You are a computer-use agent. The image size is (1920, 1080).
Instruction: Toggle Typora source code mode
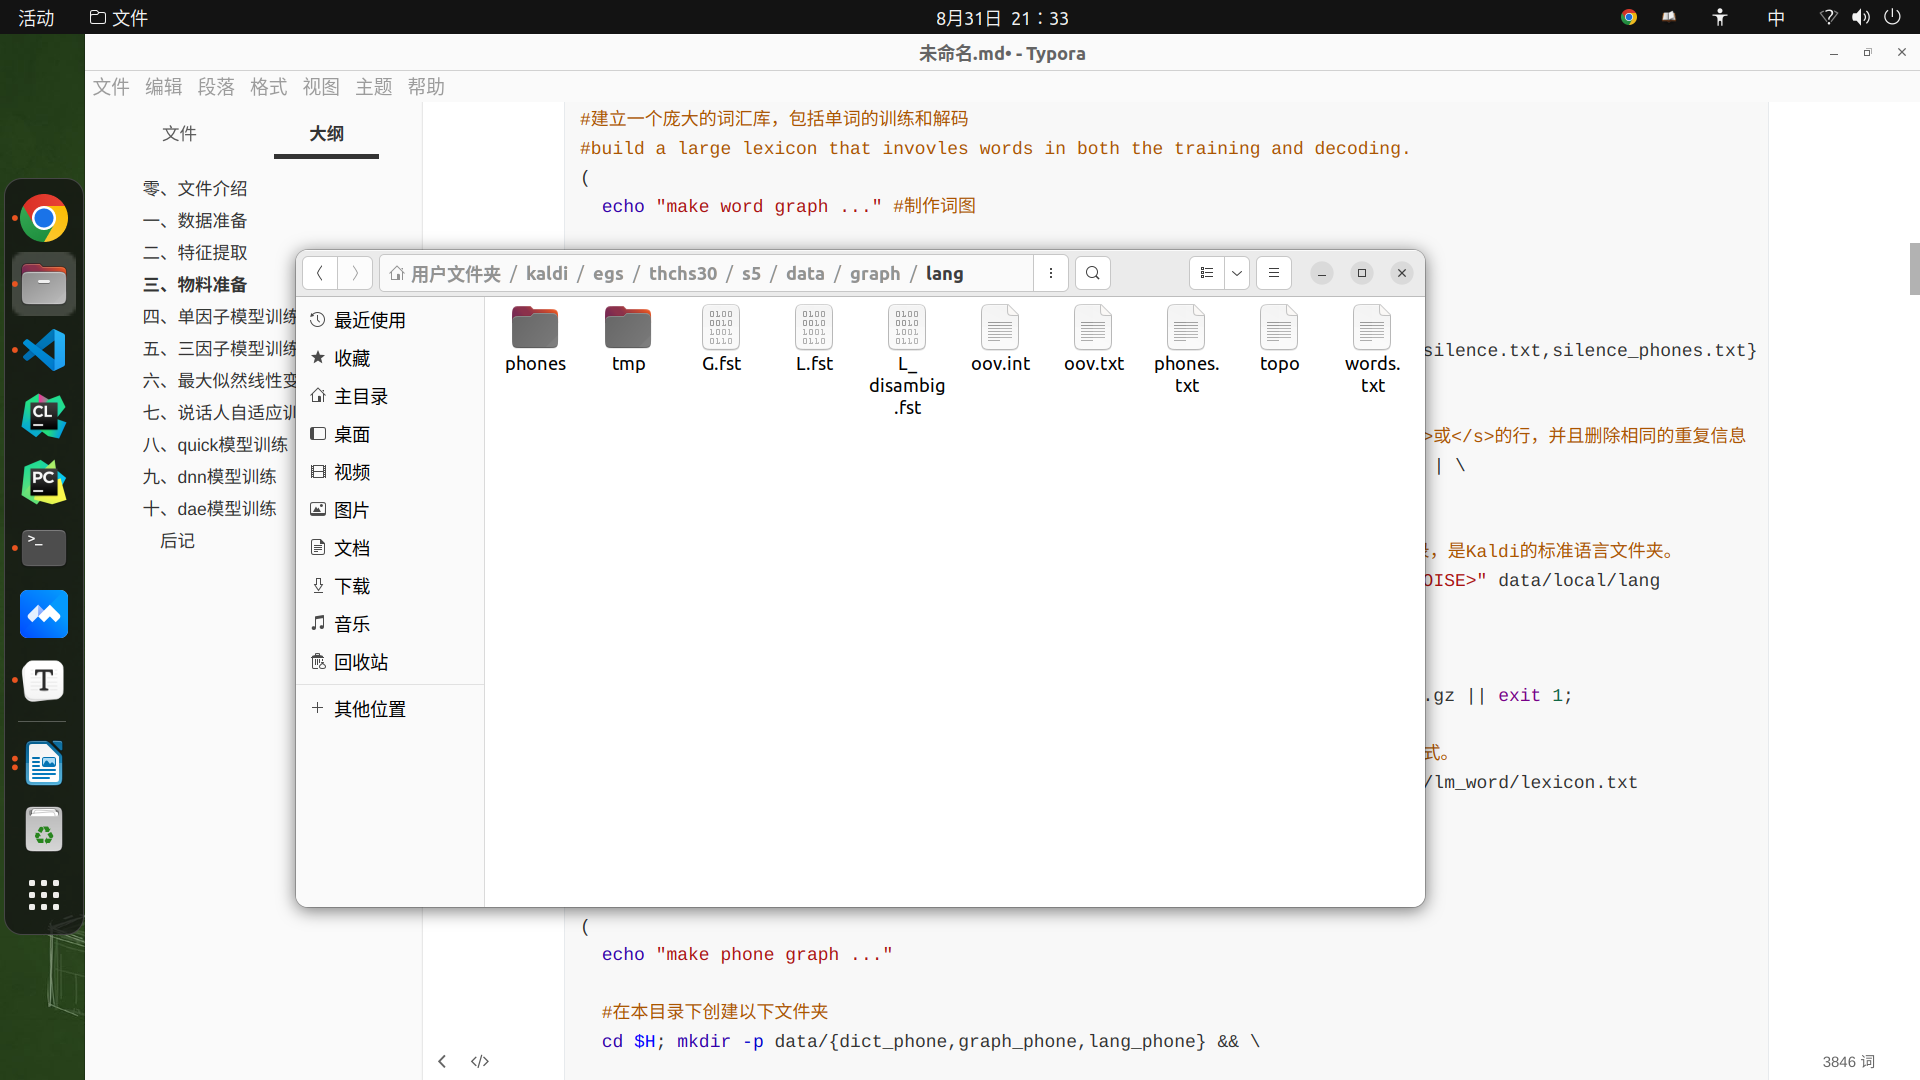point(480,1061)
